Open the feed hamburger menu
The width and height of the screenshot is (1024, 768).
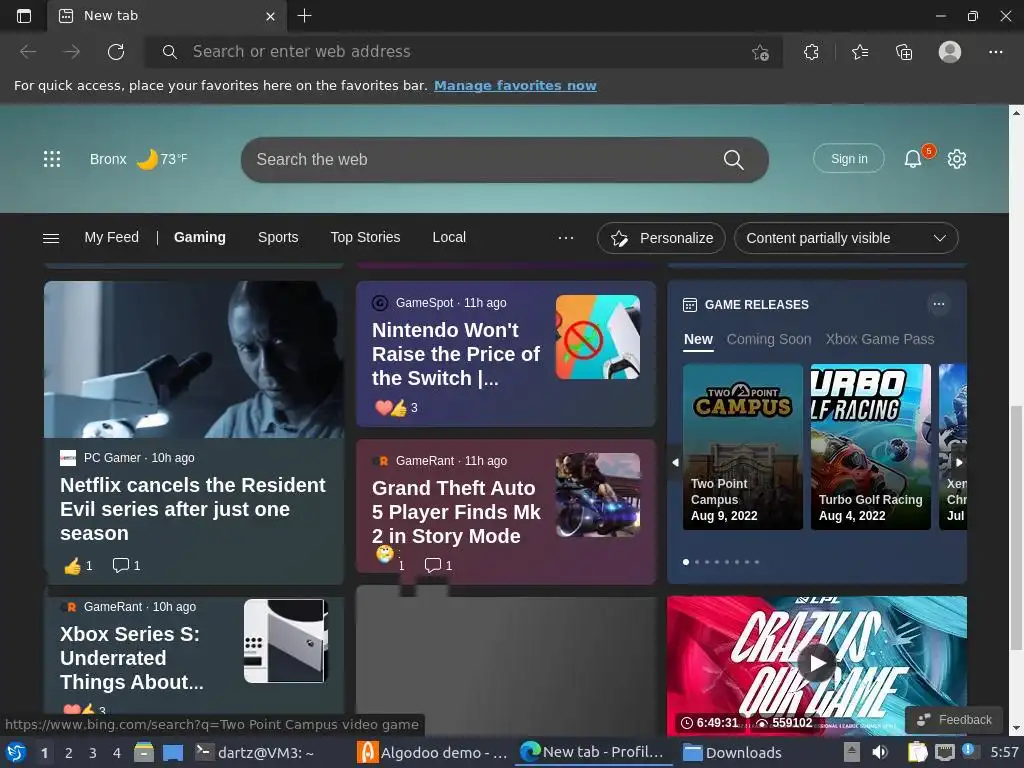point(51,238)
